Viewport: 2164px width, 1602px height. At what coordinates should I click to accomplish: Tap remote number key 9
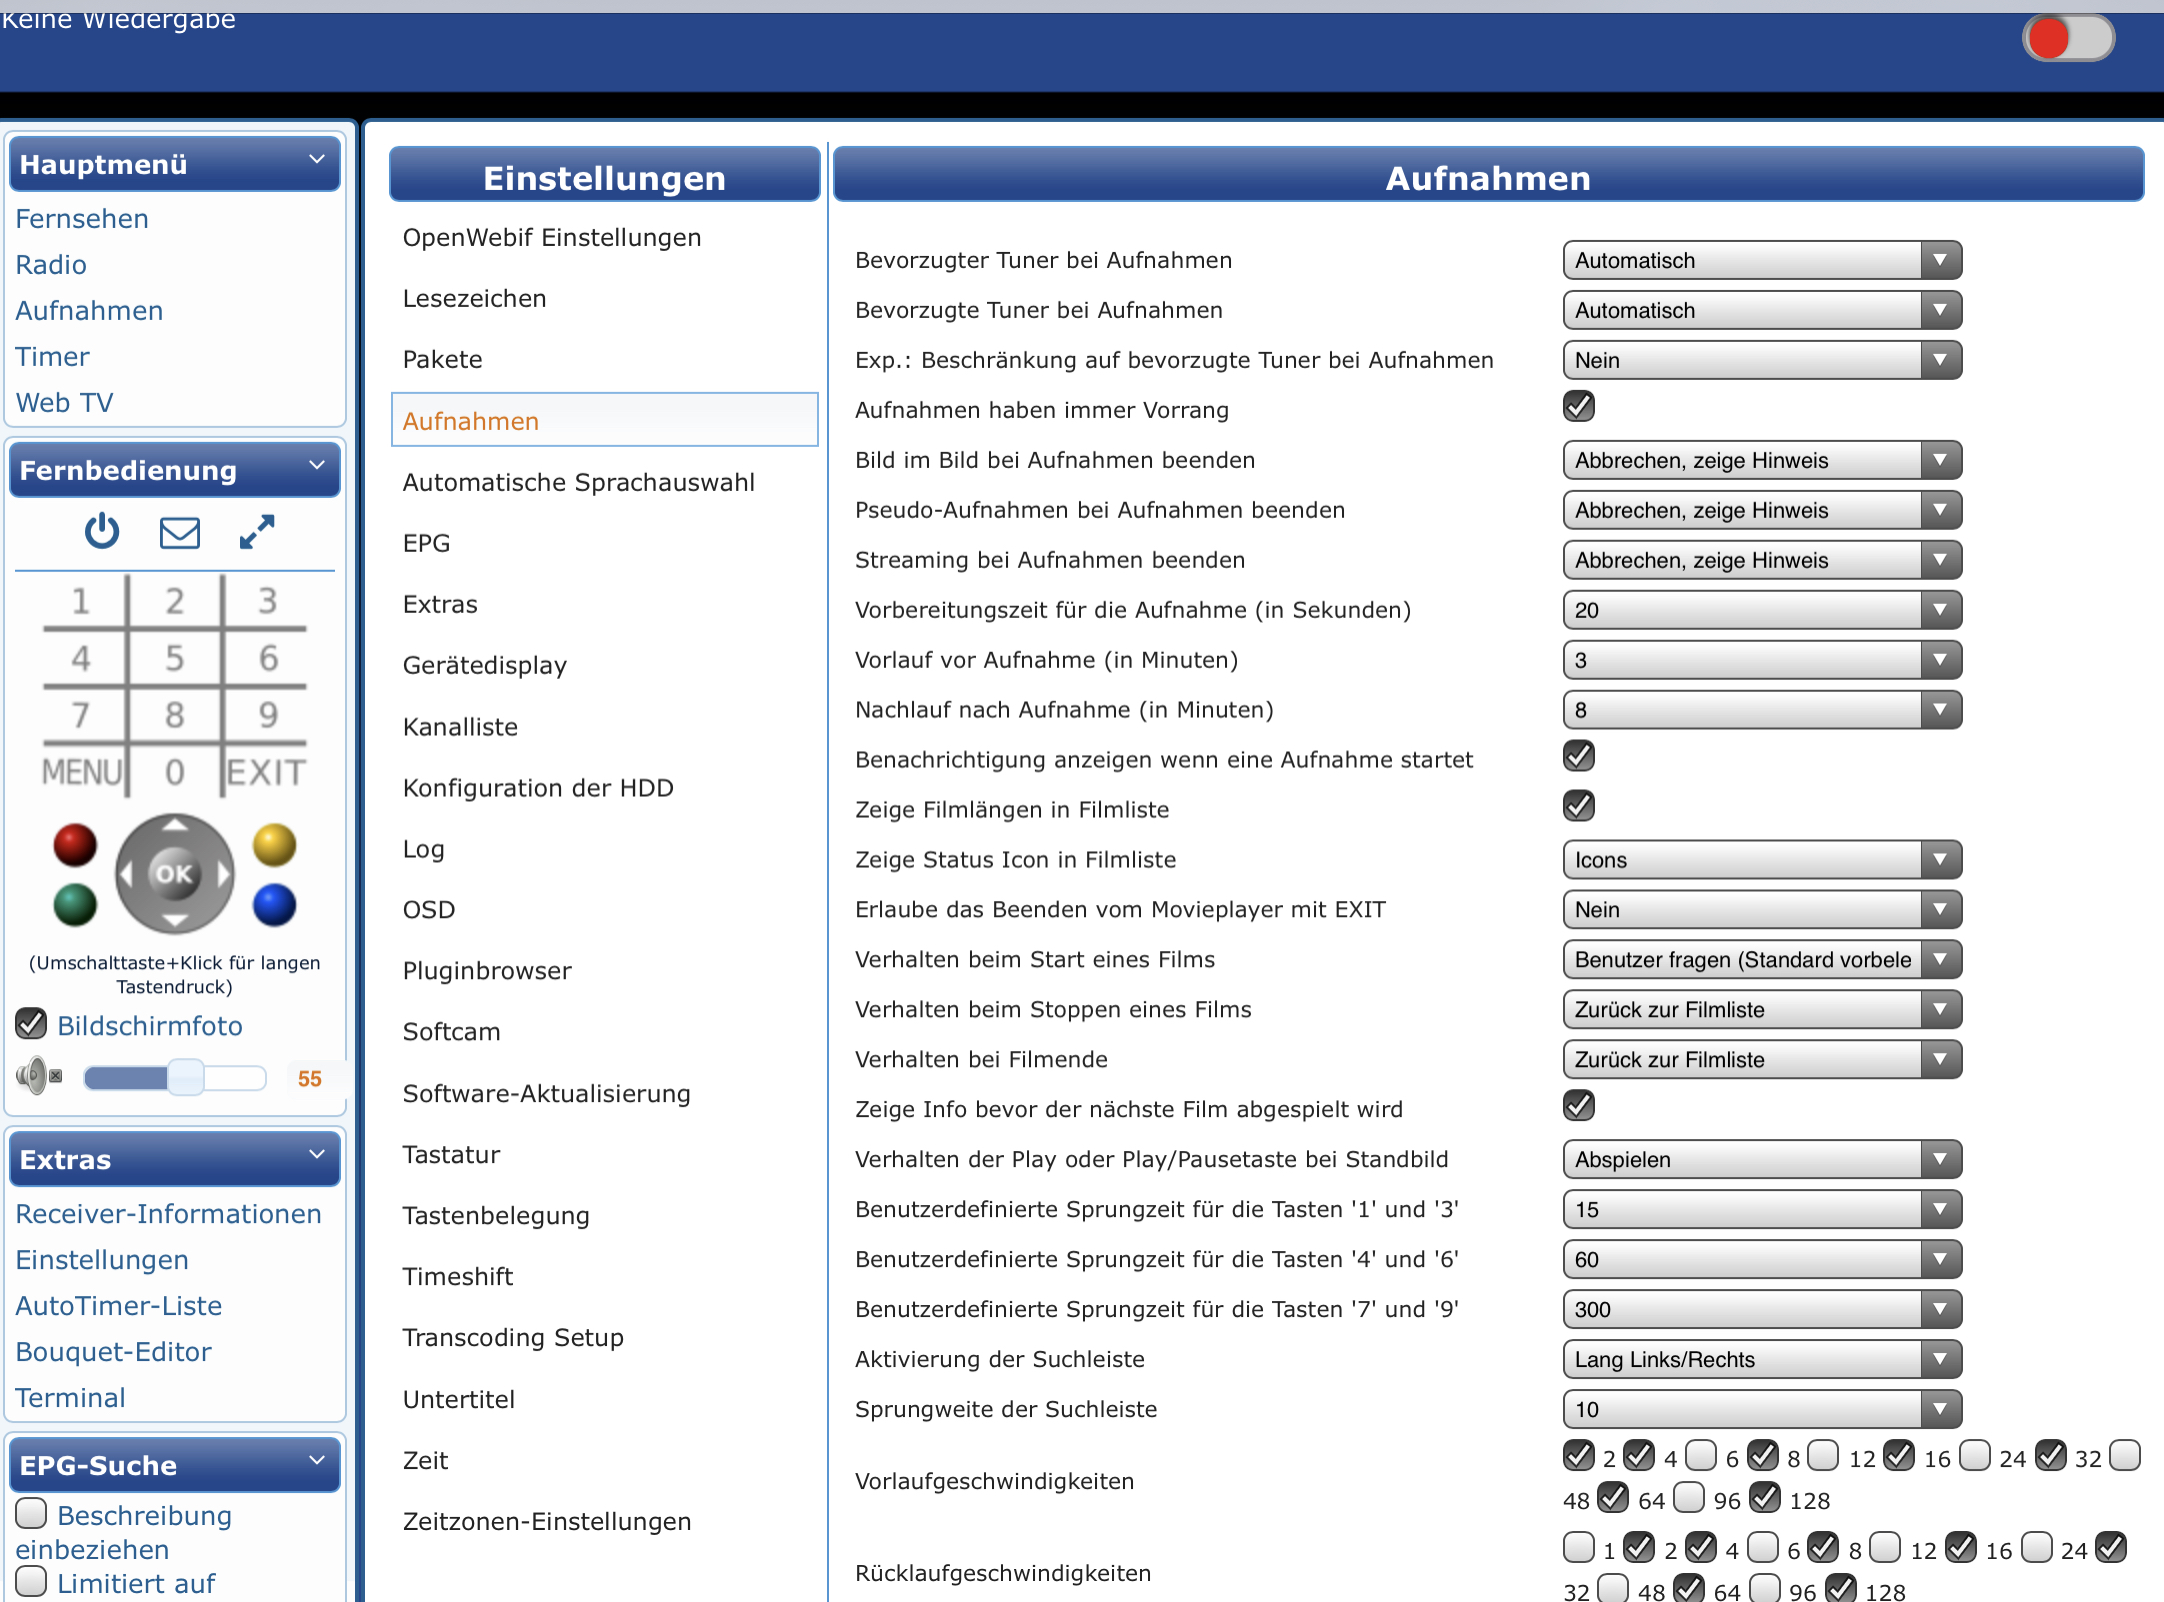(x=267, y=715)
